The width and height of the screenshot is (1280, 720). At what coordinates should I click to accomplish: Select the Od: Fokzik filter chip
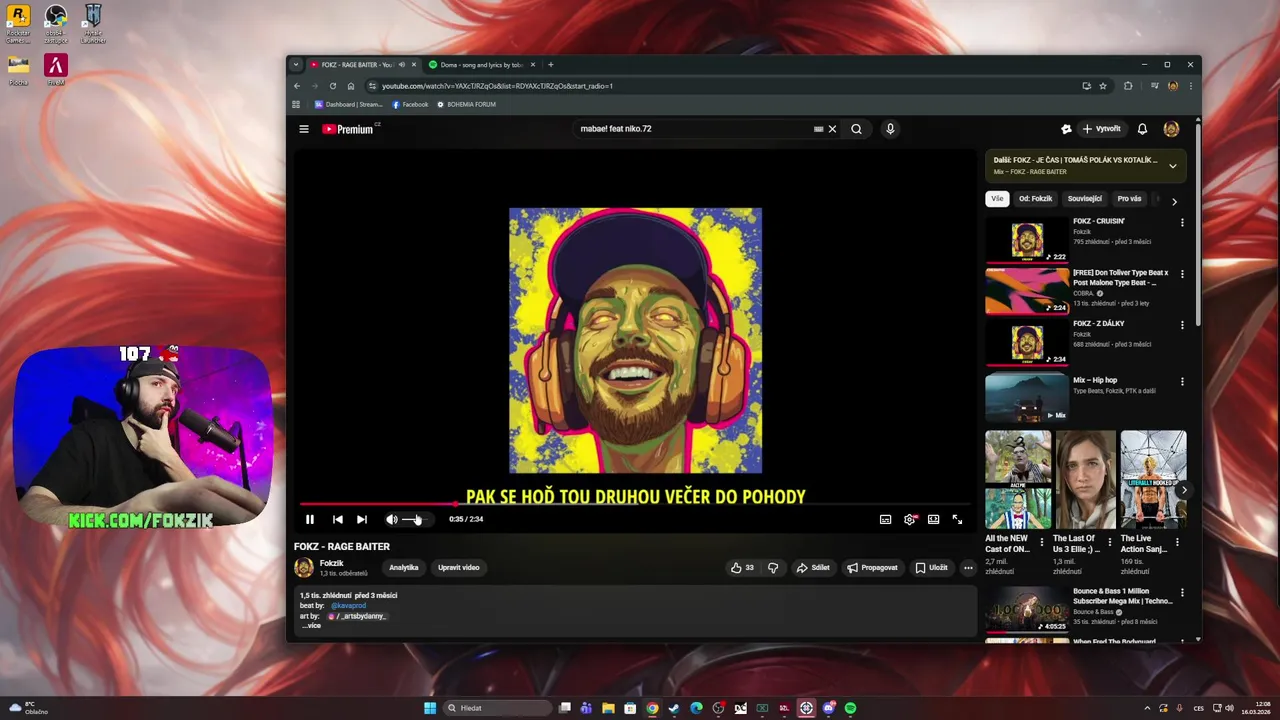coord(1035,198)
